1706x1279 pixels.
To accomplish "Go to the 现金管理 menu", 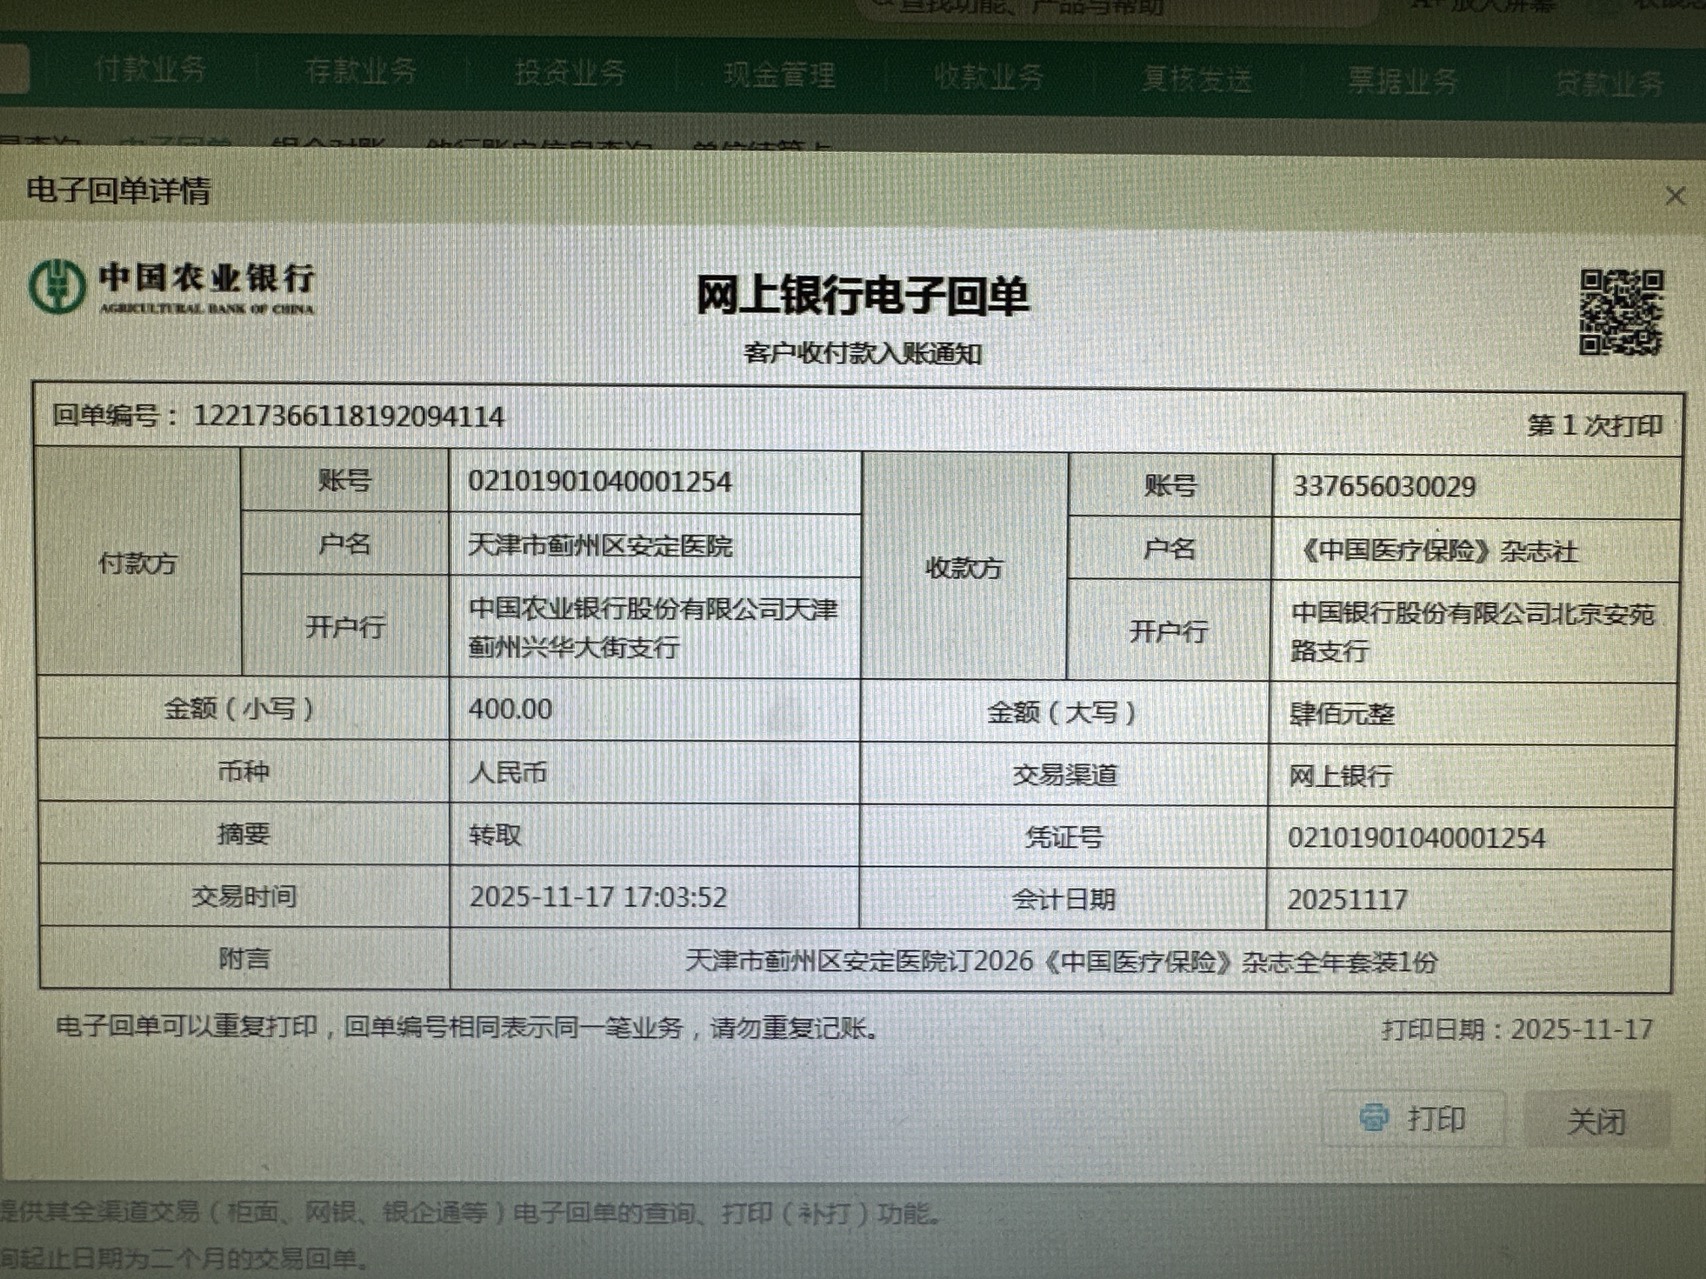I will point(779,75).
